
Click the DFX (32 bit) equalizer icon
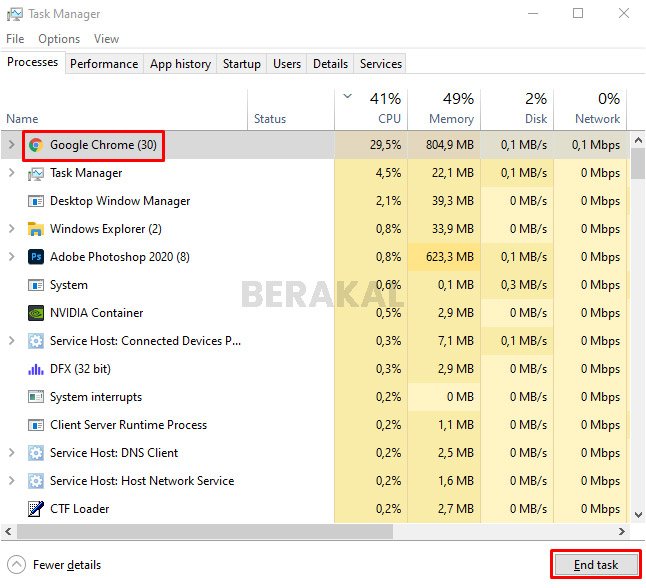click(x=36, y=369)
